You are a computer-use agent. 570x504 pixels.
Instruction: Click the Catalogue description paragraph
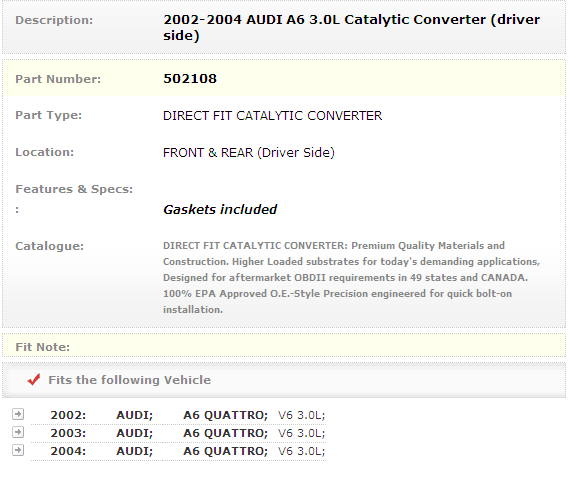pyautogui.click(x=351, y=277)
